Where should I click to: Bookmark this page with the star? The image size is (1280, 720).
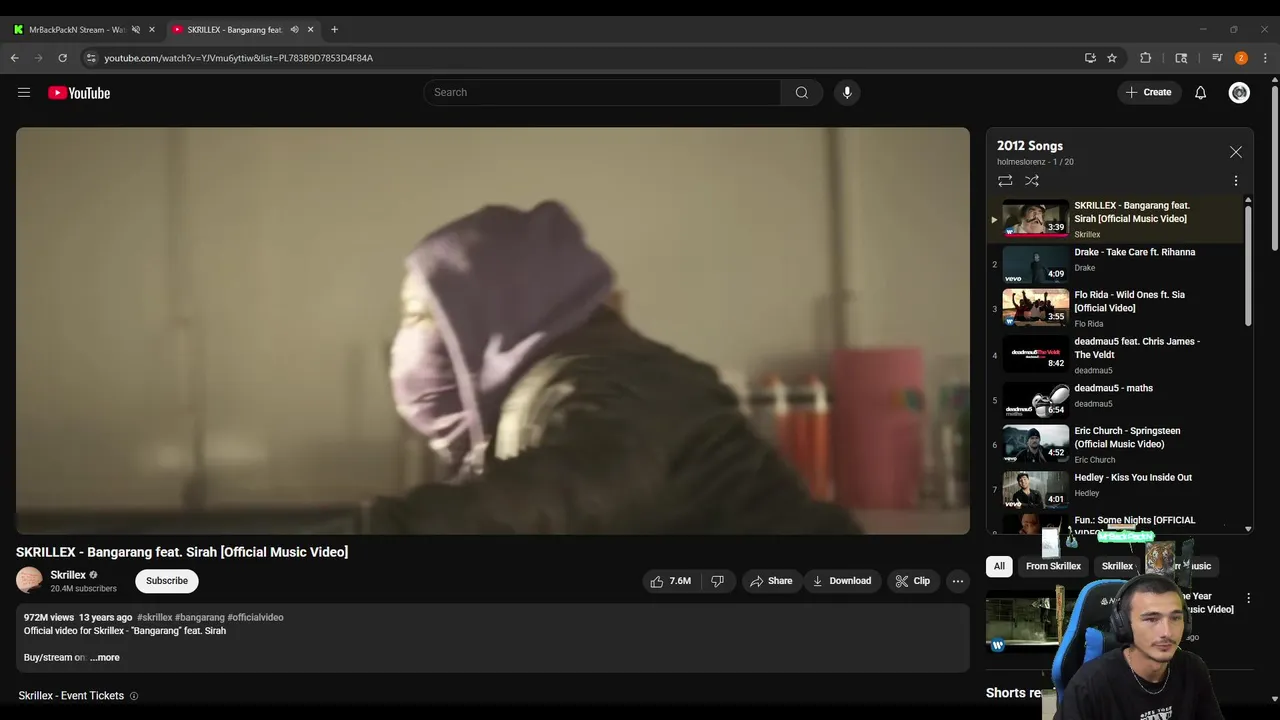(x=1112, y=58)
